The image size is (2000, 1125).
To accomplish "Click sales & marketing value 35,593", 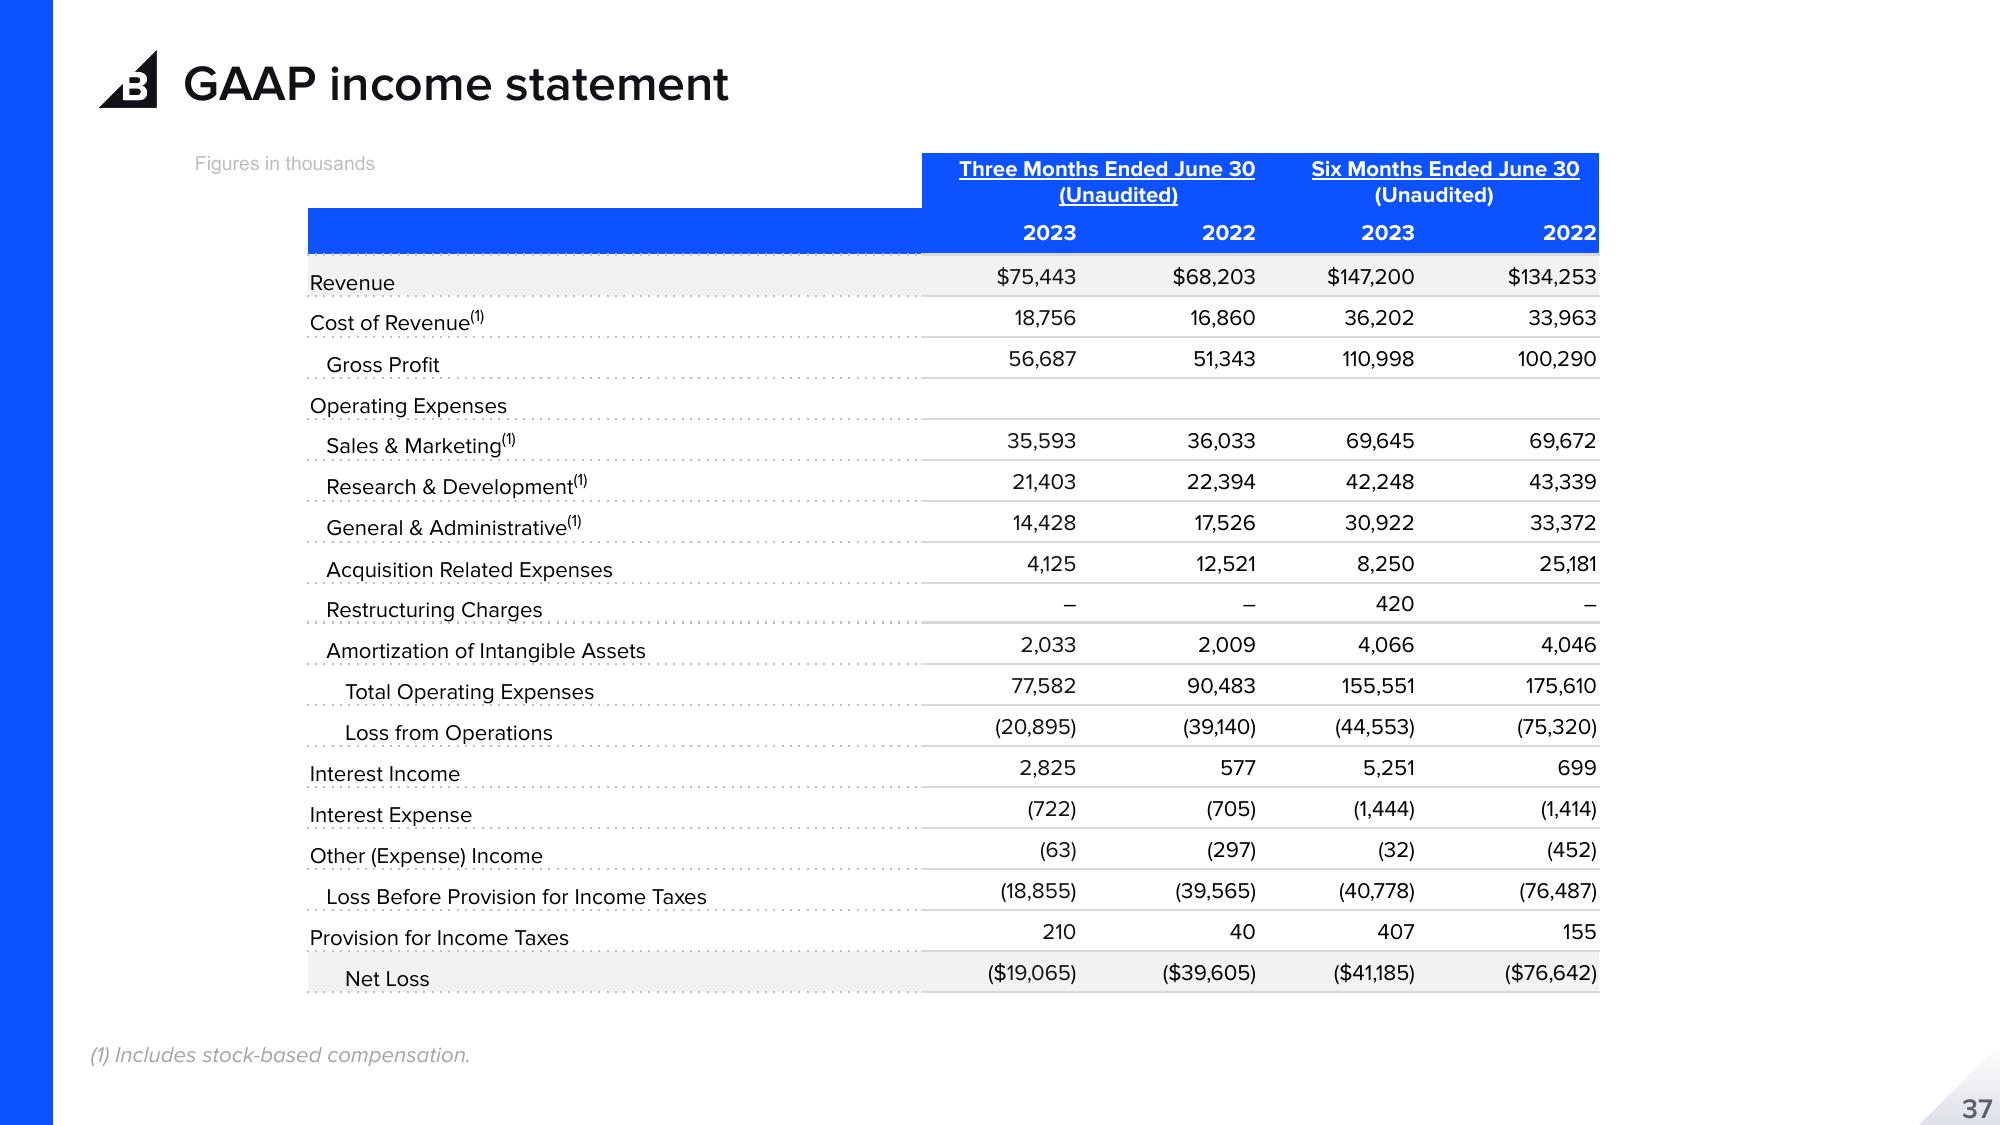I will tap(1042, 441).
